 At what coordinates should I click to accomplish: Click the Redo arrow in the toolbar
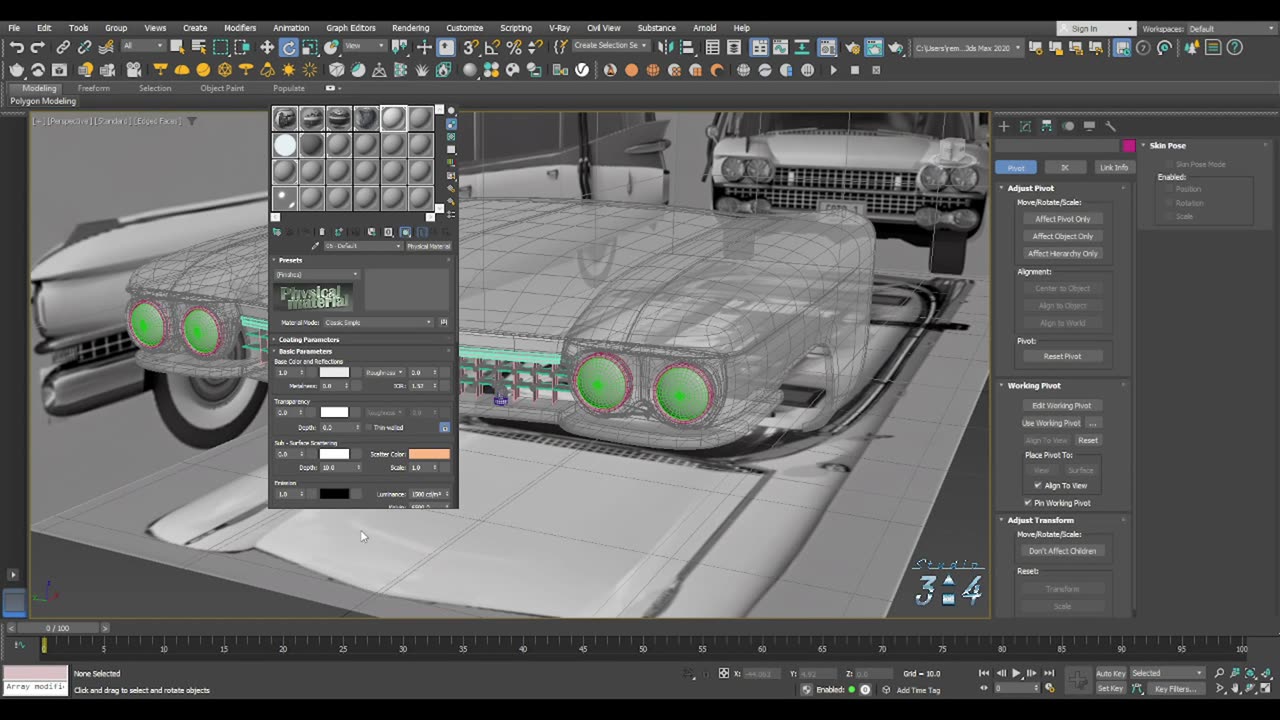(x=37, y=47)
